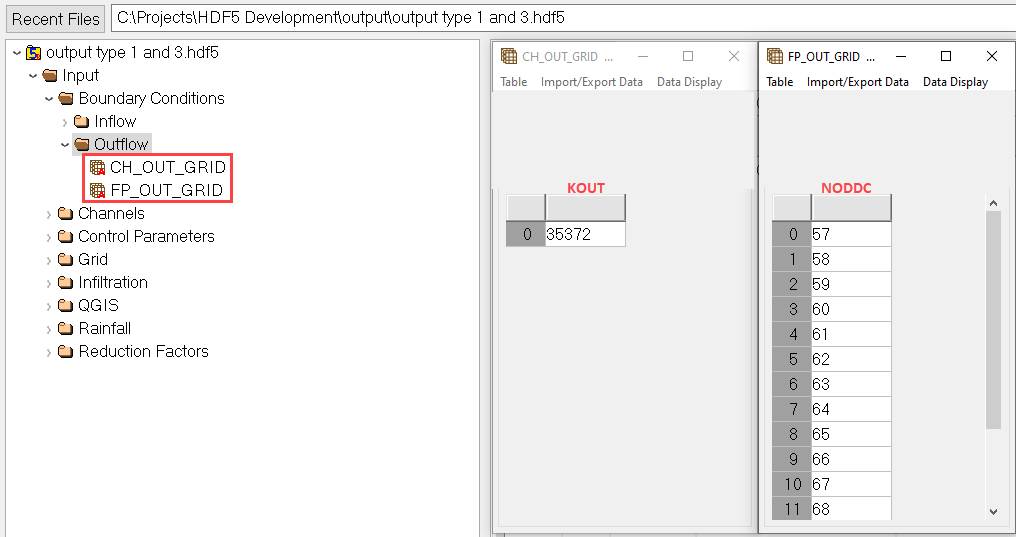The image size is (1016, 537).
Task: Maximize the FP_OUT_GRID window
Action: click(x=946, y=56)
